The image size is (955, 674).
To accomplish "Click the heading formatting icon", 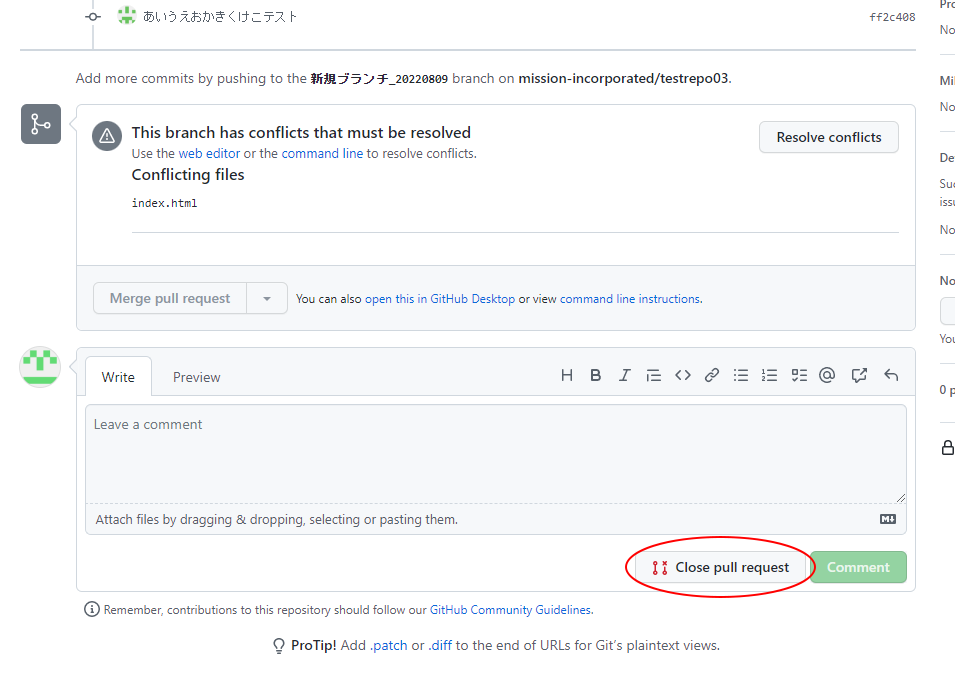I will (567, 376).
